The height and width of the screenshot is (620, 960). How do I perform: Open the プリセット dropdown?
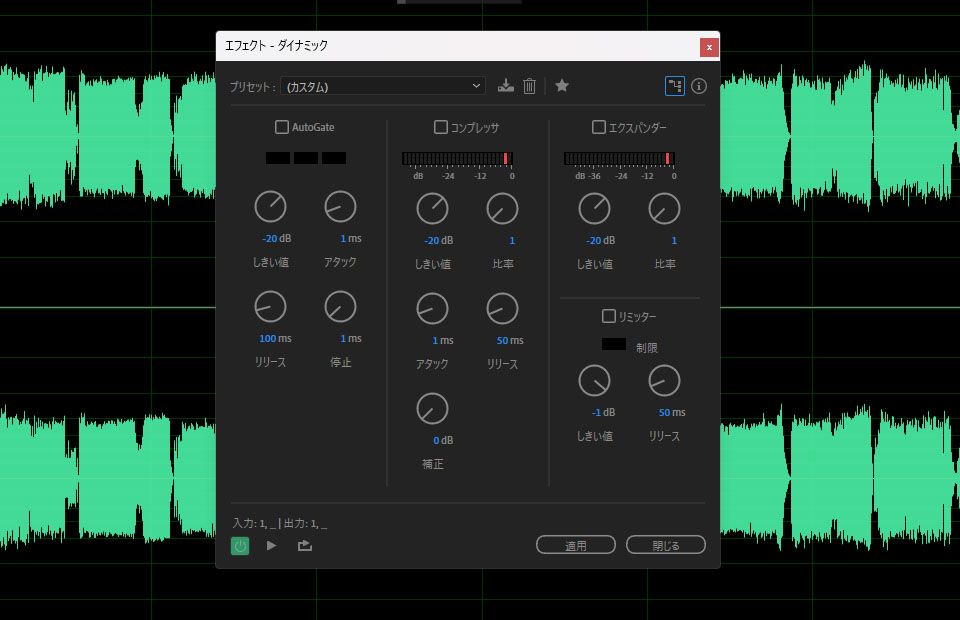click(383, 86)
